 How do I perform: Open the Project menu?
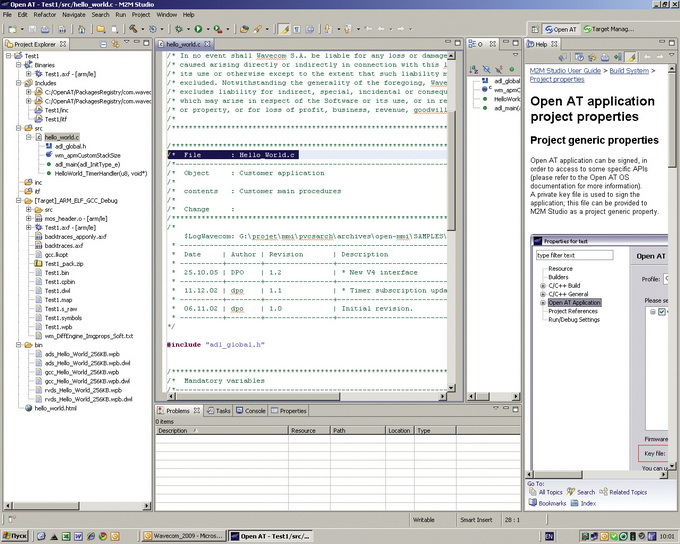(141, 14)
